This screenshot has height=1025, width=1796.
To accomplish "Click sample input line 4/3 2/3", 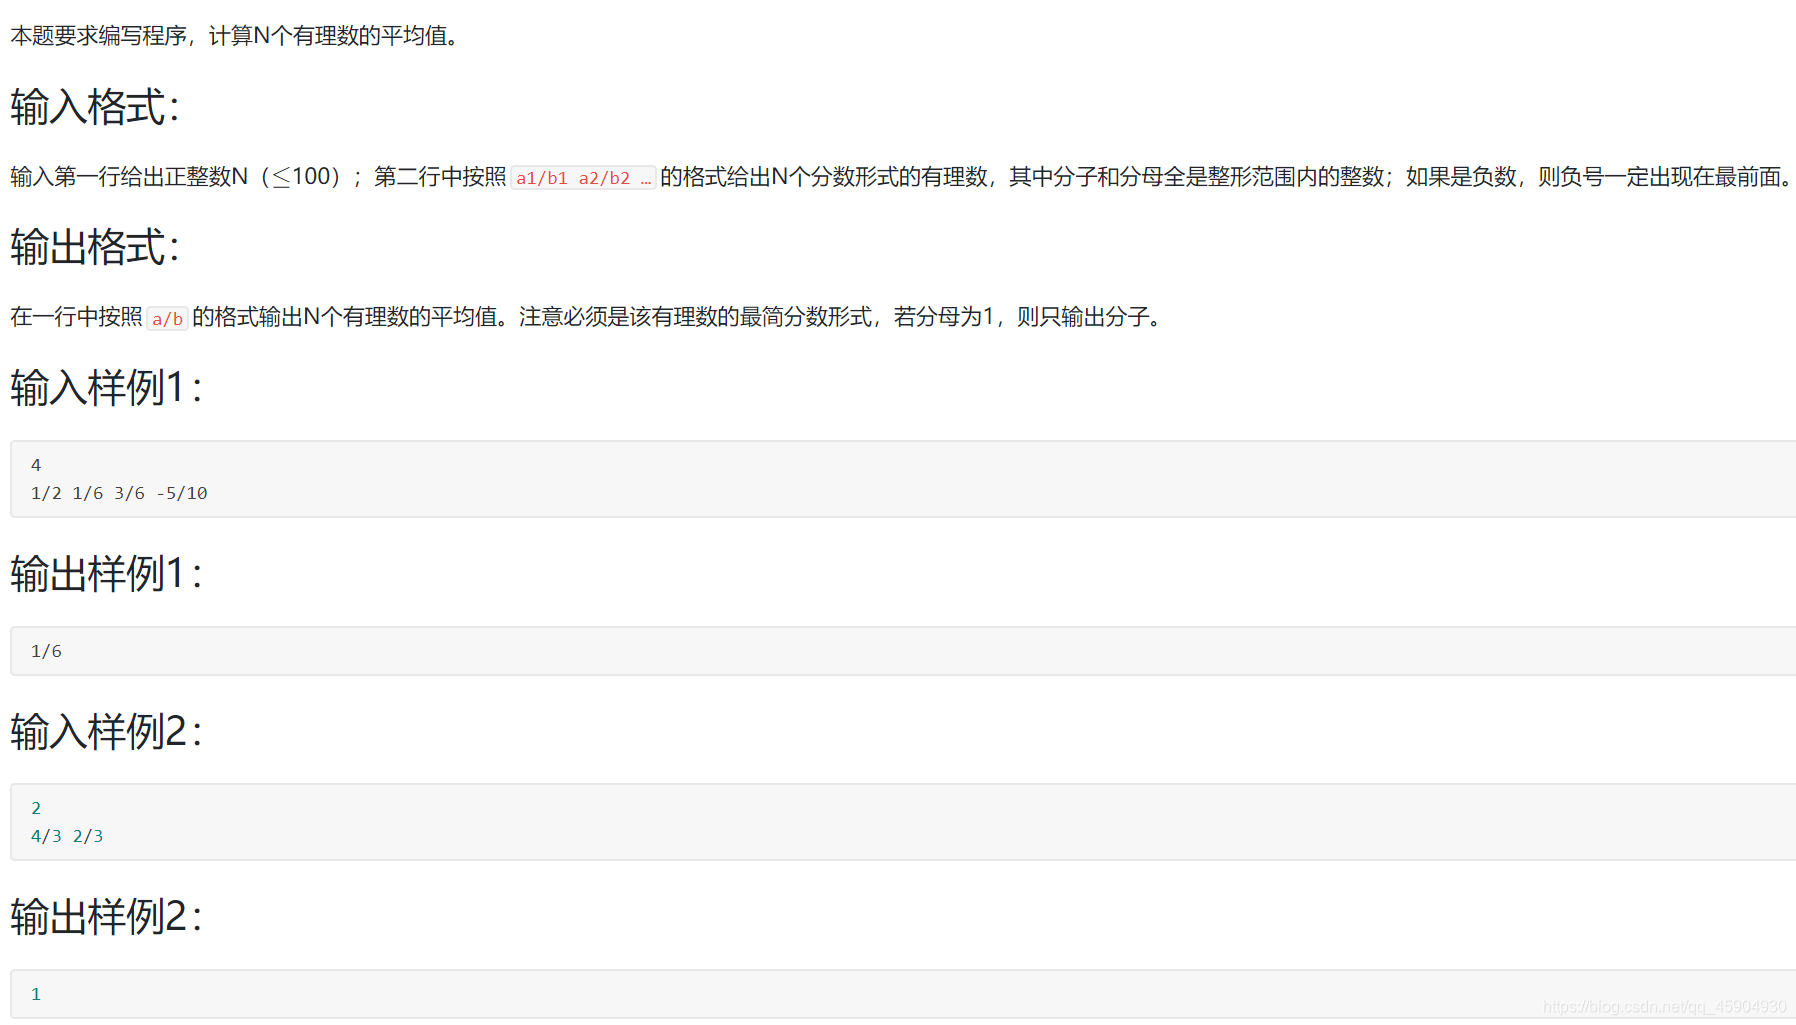I will pyautogui.click(x=67, y=836).
